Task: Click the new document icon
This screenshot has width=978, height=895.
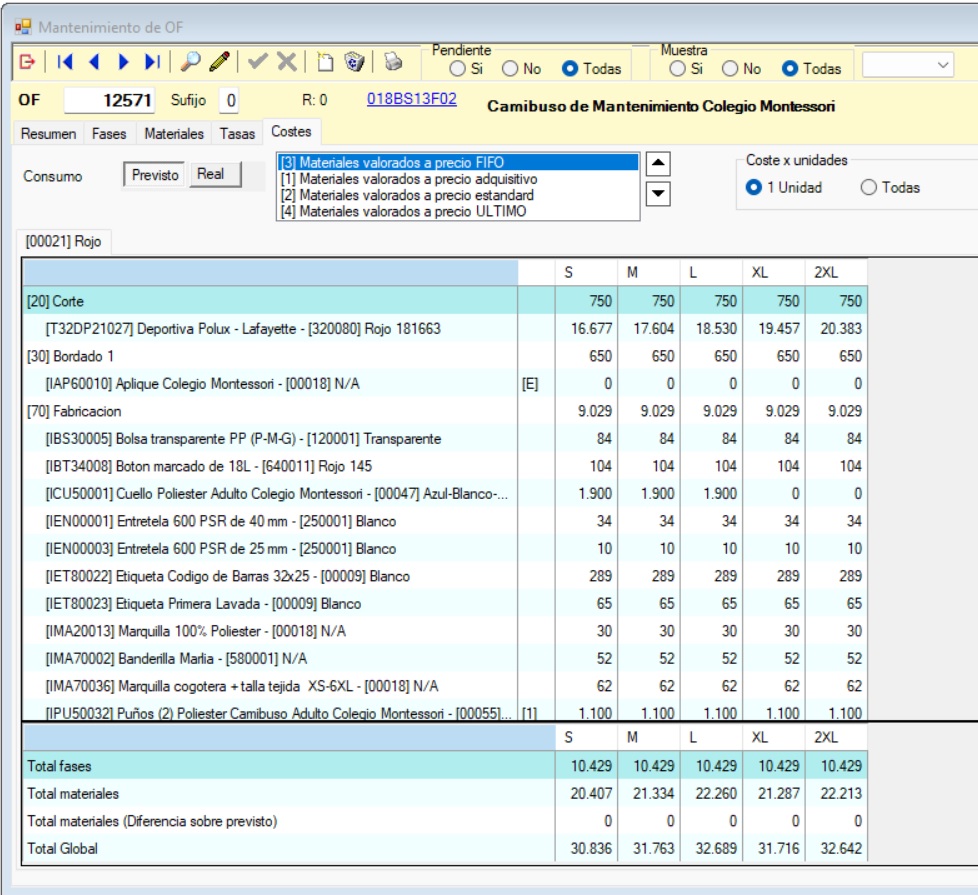Action: [x=325, y=63]
